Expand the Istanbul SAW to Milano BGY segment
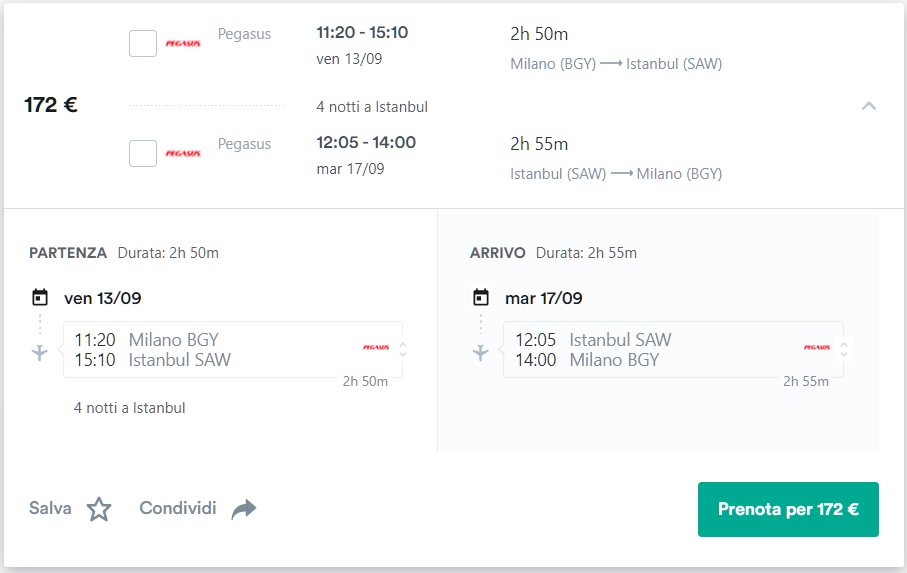 coord(844,349)
